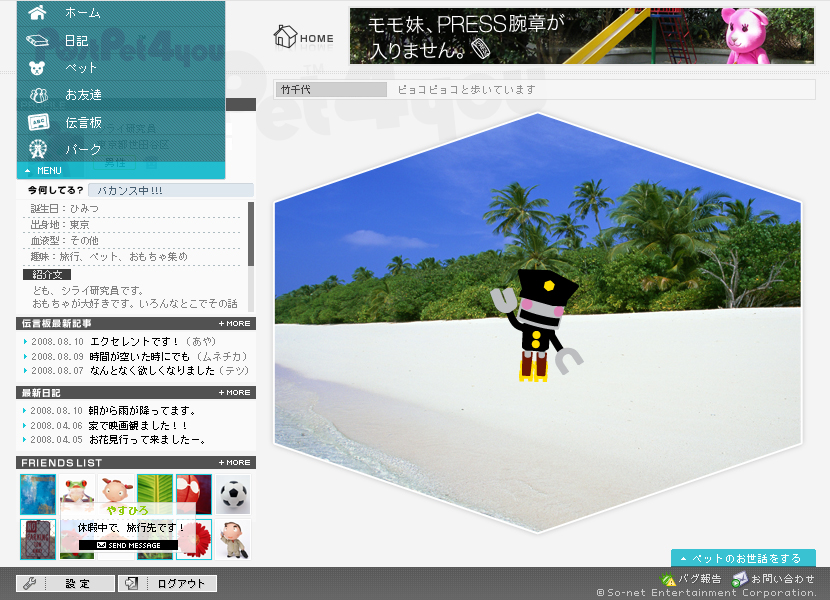830x600 pixels.
Task: Open diary 朝から雨が降ってます。
Action: [x=142, y=410]
